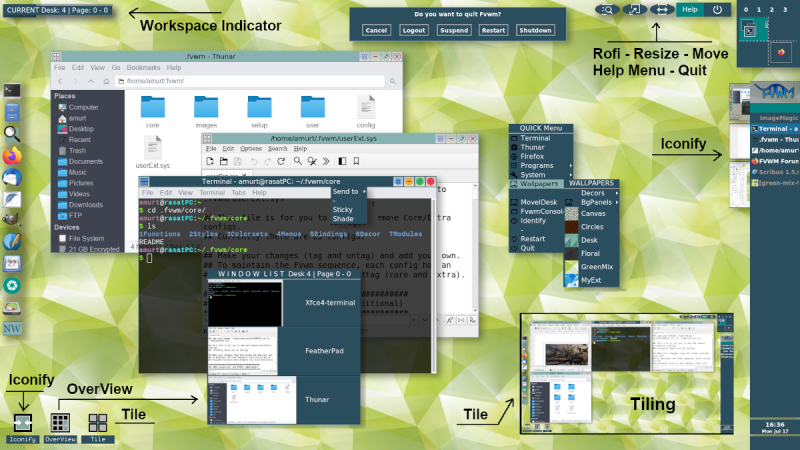Open Options menu in FeatherPad

(x=251, y=148)
